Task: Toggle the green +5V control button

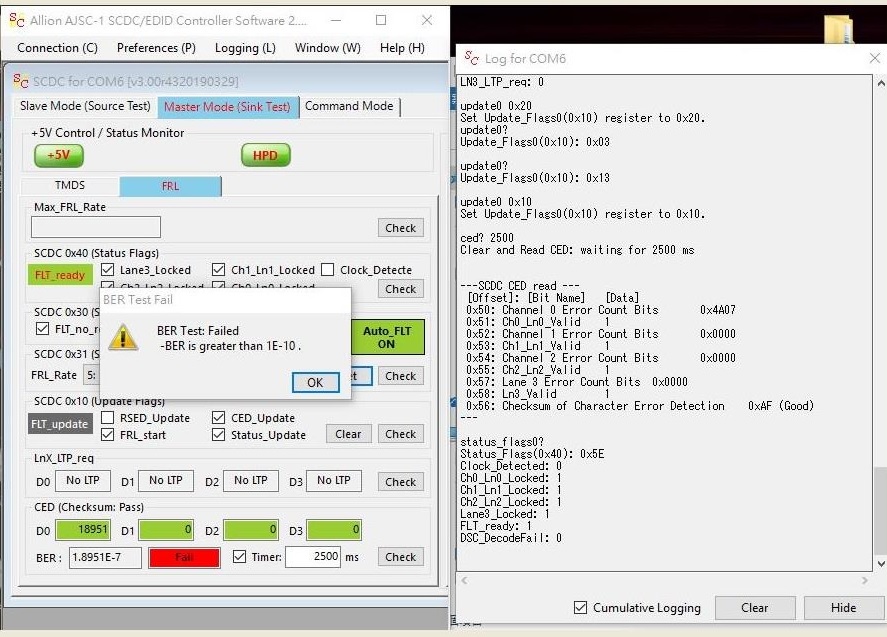Action: [59, 155]
